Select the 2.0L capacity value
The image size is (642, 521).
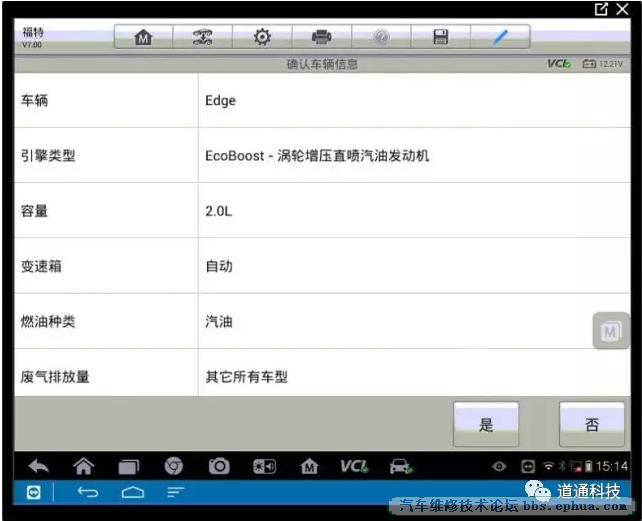pos(219,211)
